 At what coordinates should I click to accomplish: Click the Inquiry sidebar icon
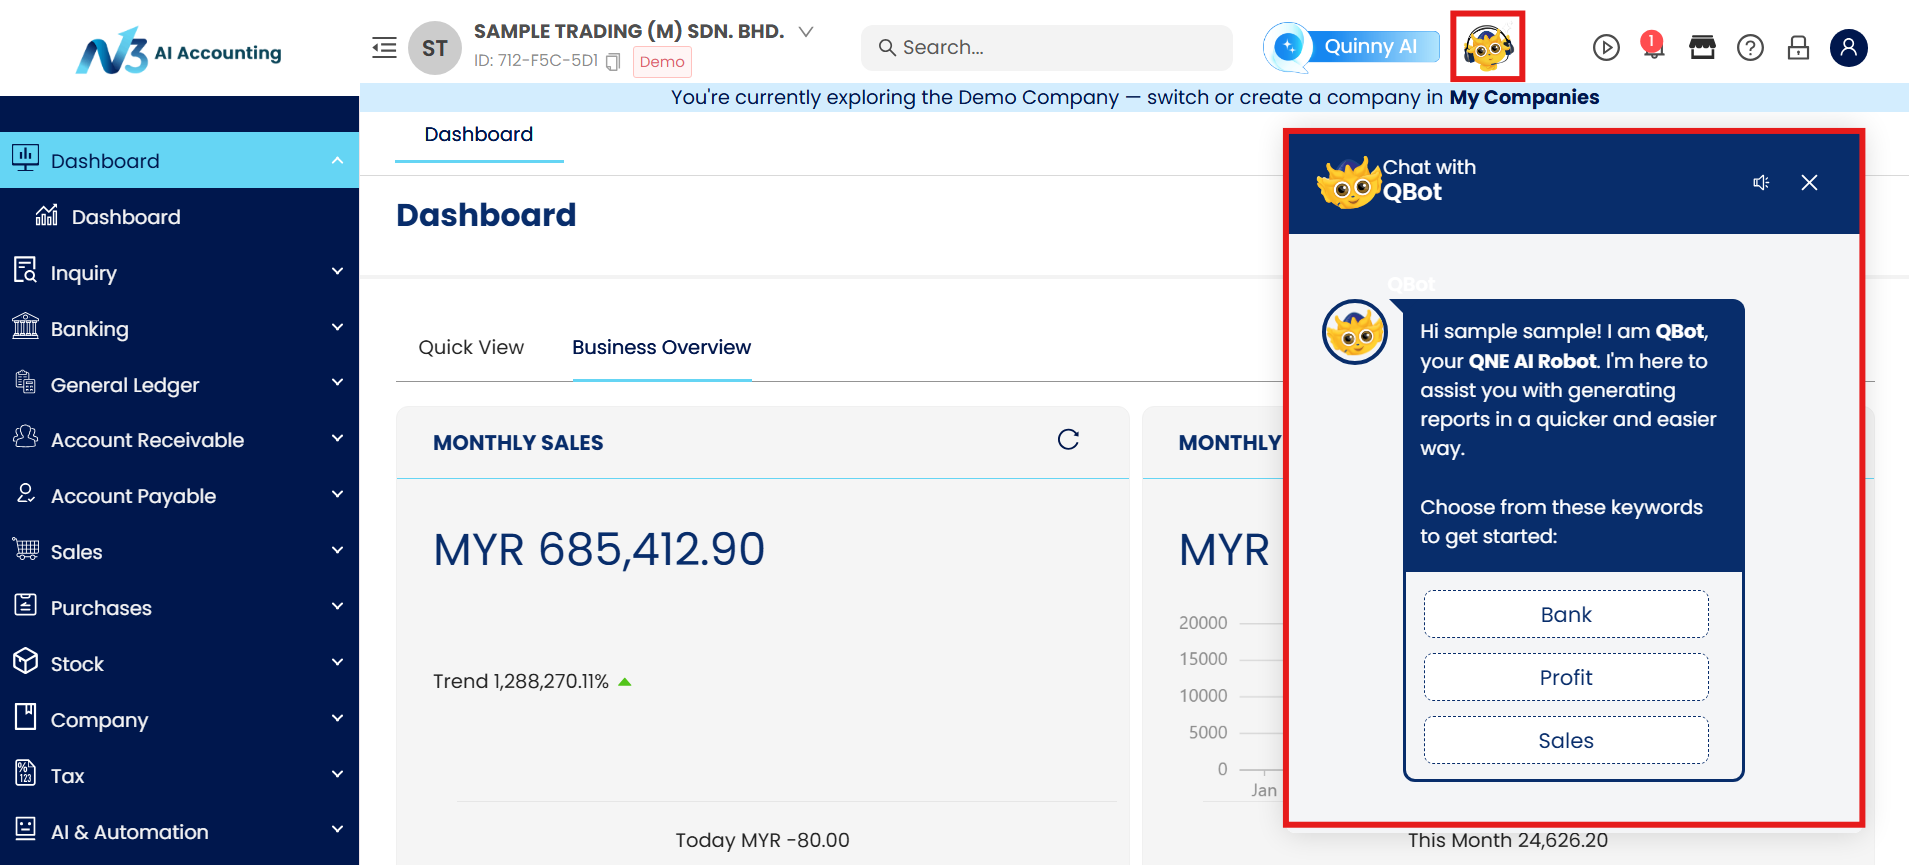[x=25, y=270]
